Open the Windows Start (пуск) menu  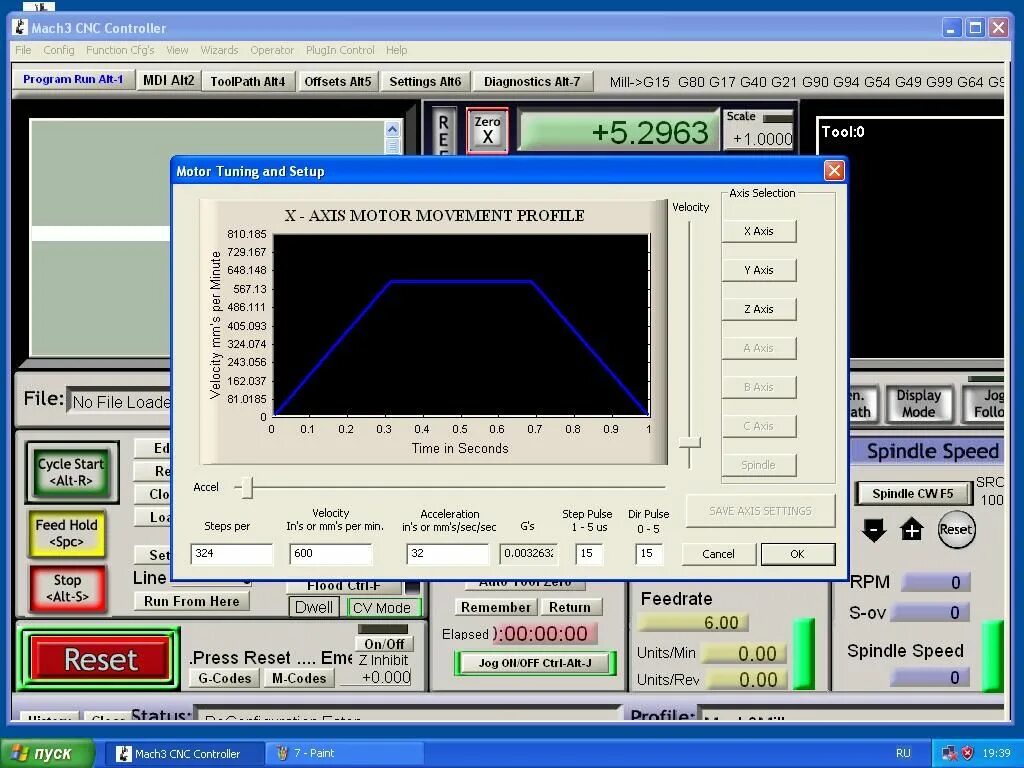(47, 753)
